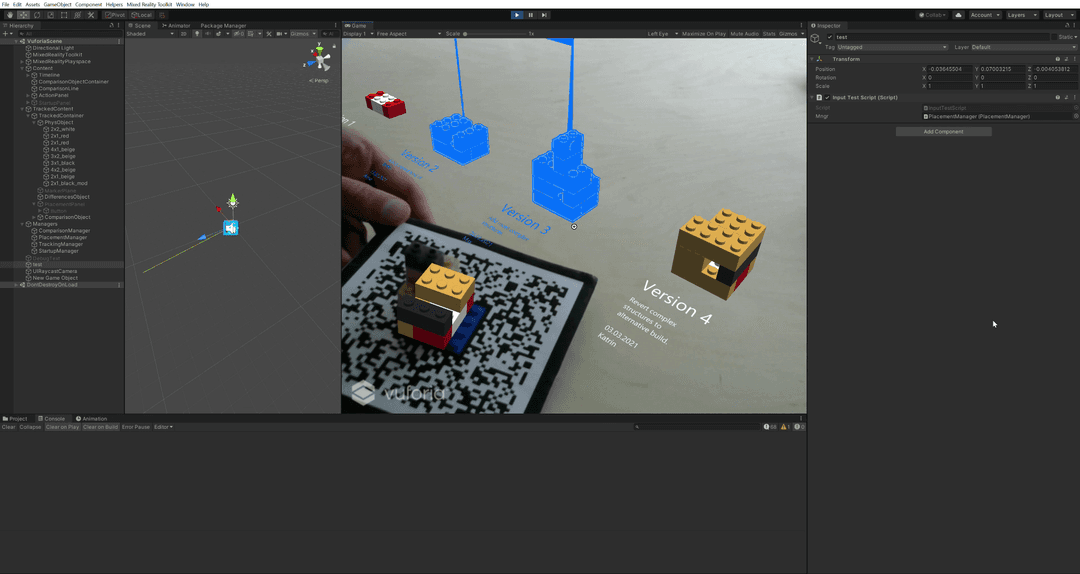Toggle the Local handle rotation button
The height and width of the screenshot is (574, 1080).
coord(141,14)
